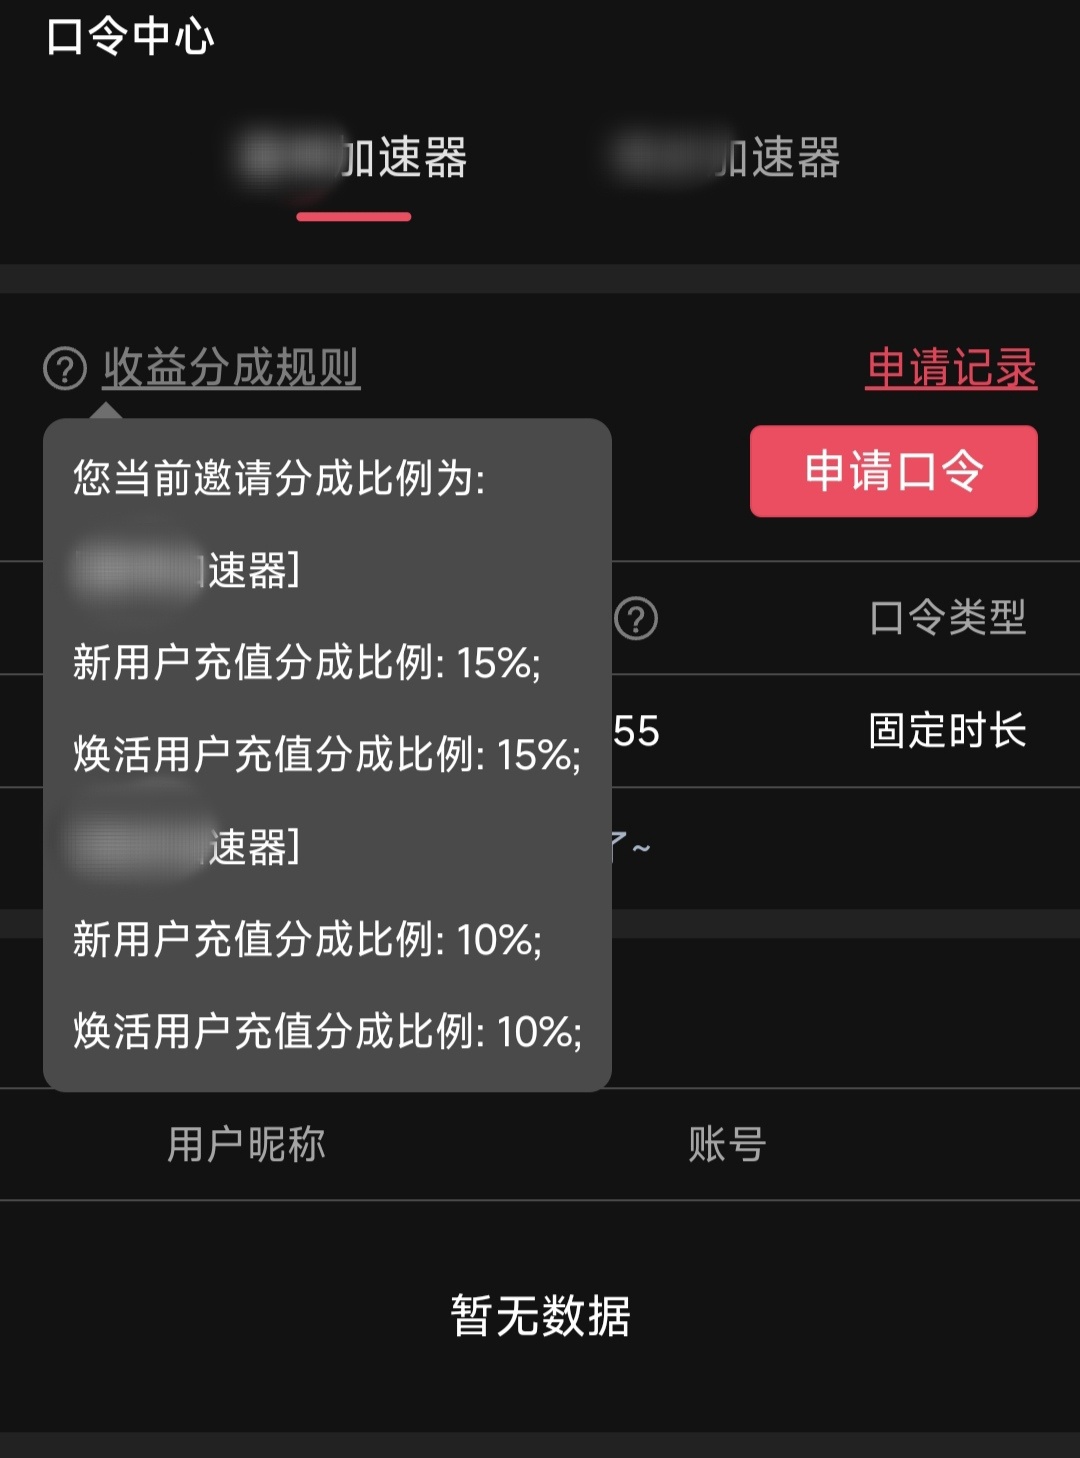Tap the 您当前邀请分成比例为 tooltip heading
The width and height of the screenshot is (1080, 1458).
pyautogui.click(x=279, y=478)
